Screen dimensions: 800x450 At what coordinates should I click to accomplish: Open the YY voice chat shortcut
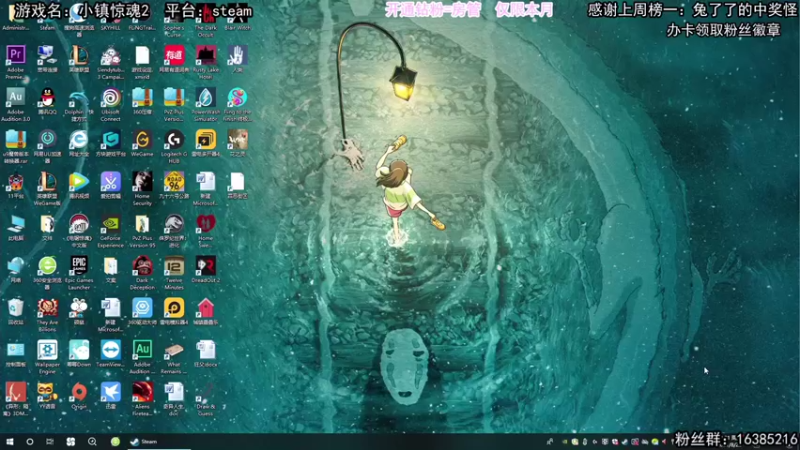47,392
